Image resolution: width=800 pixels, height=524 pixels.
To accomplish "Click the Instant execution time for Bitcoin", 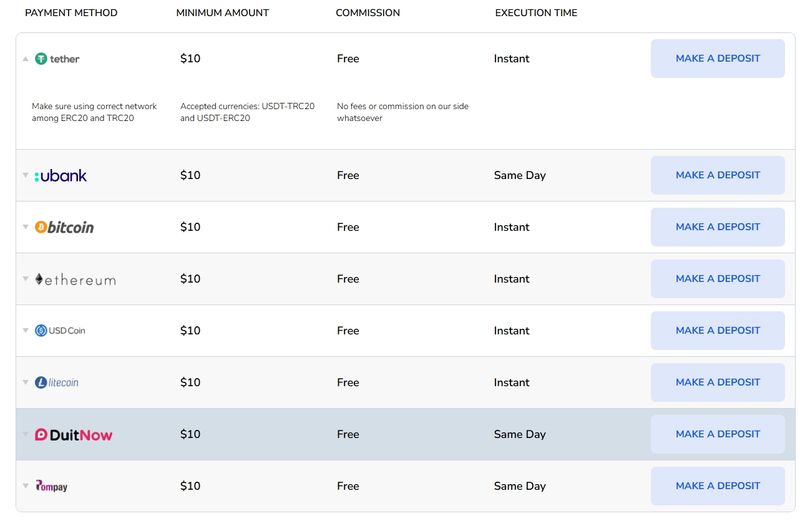I will pyautogui.click(x=512, y=227).
